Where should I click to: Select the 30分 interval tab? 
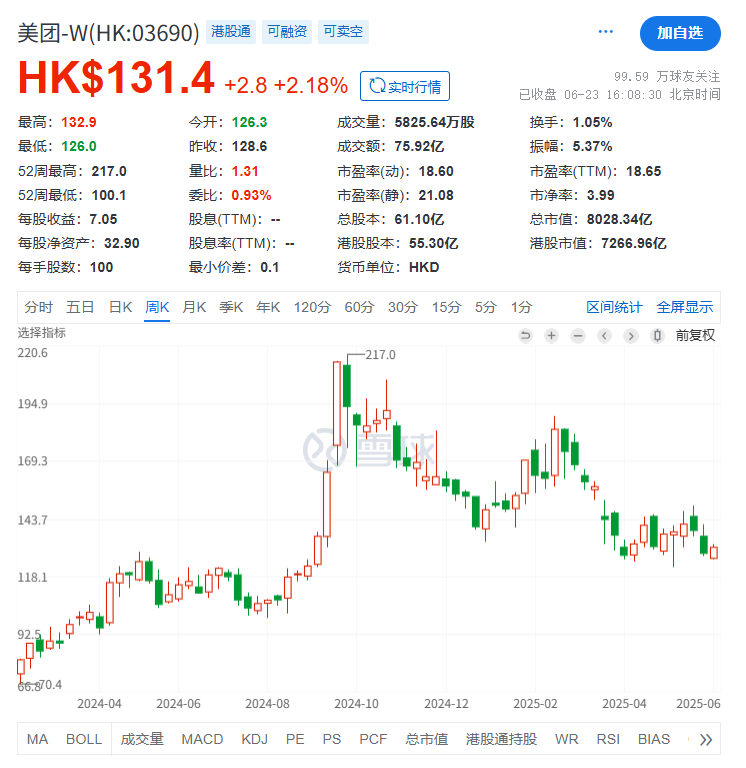tap(403, 308)
